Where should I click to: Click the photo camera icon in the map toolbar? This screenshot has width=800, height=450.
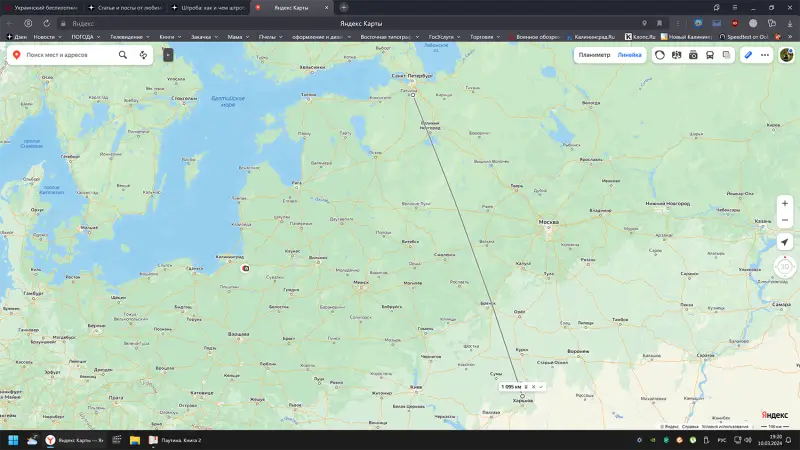click(693, 55)
